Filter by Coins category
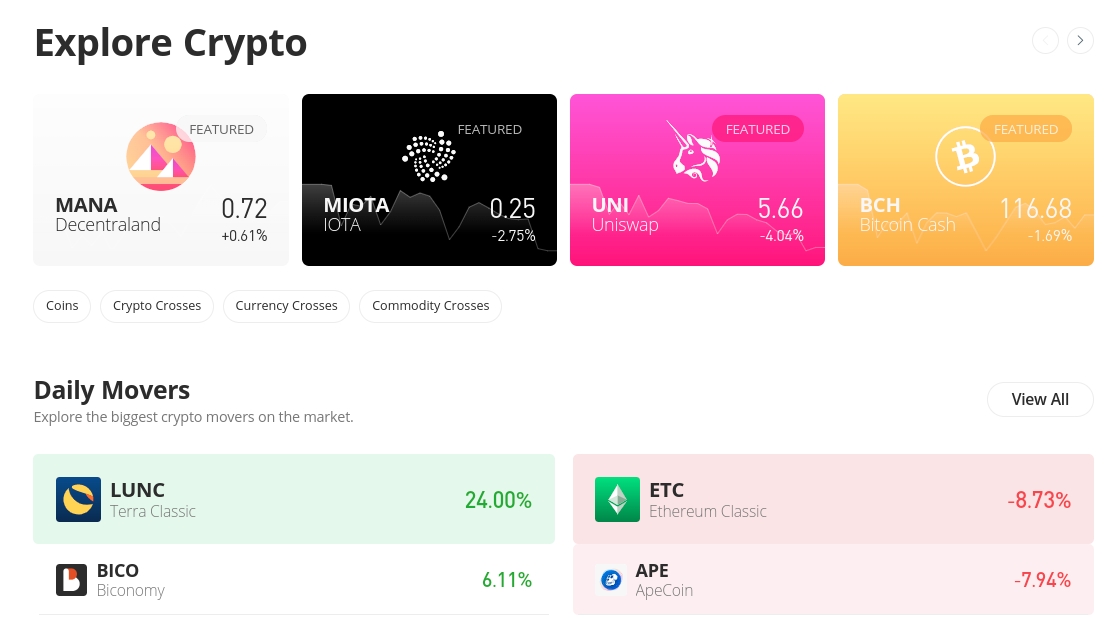Image resolution: width=1117 pixels, height=618 pixels. 62,306
